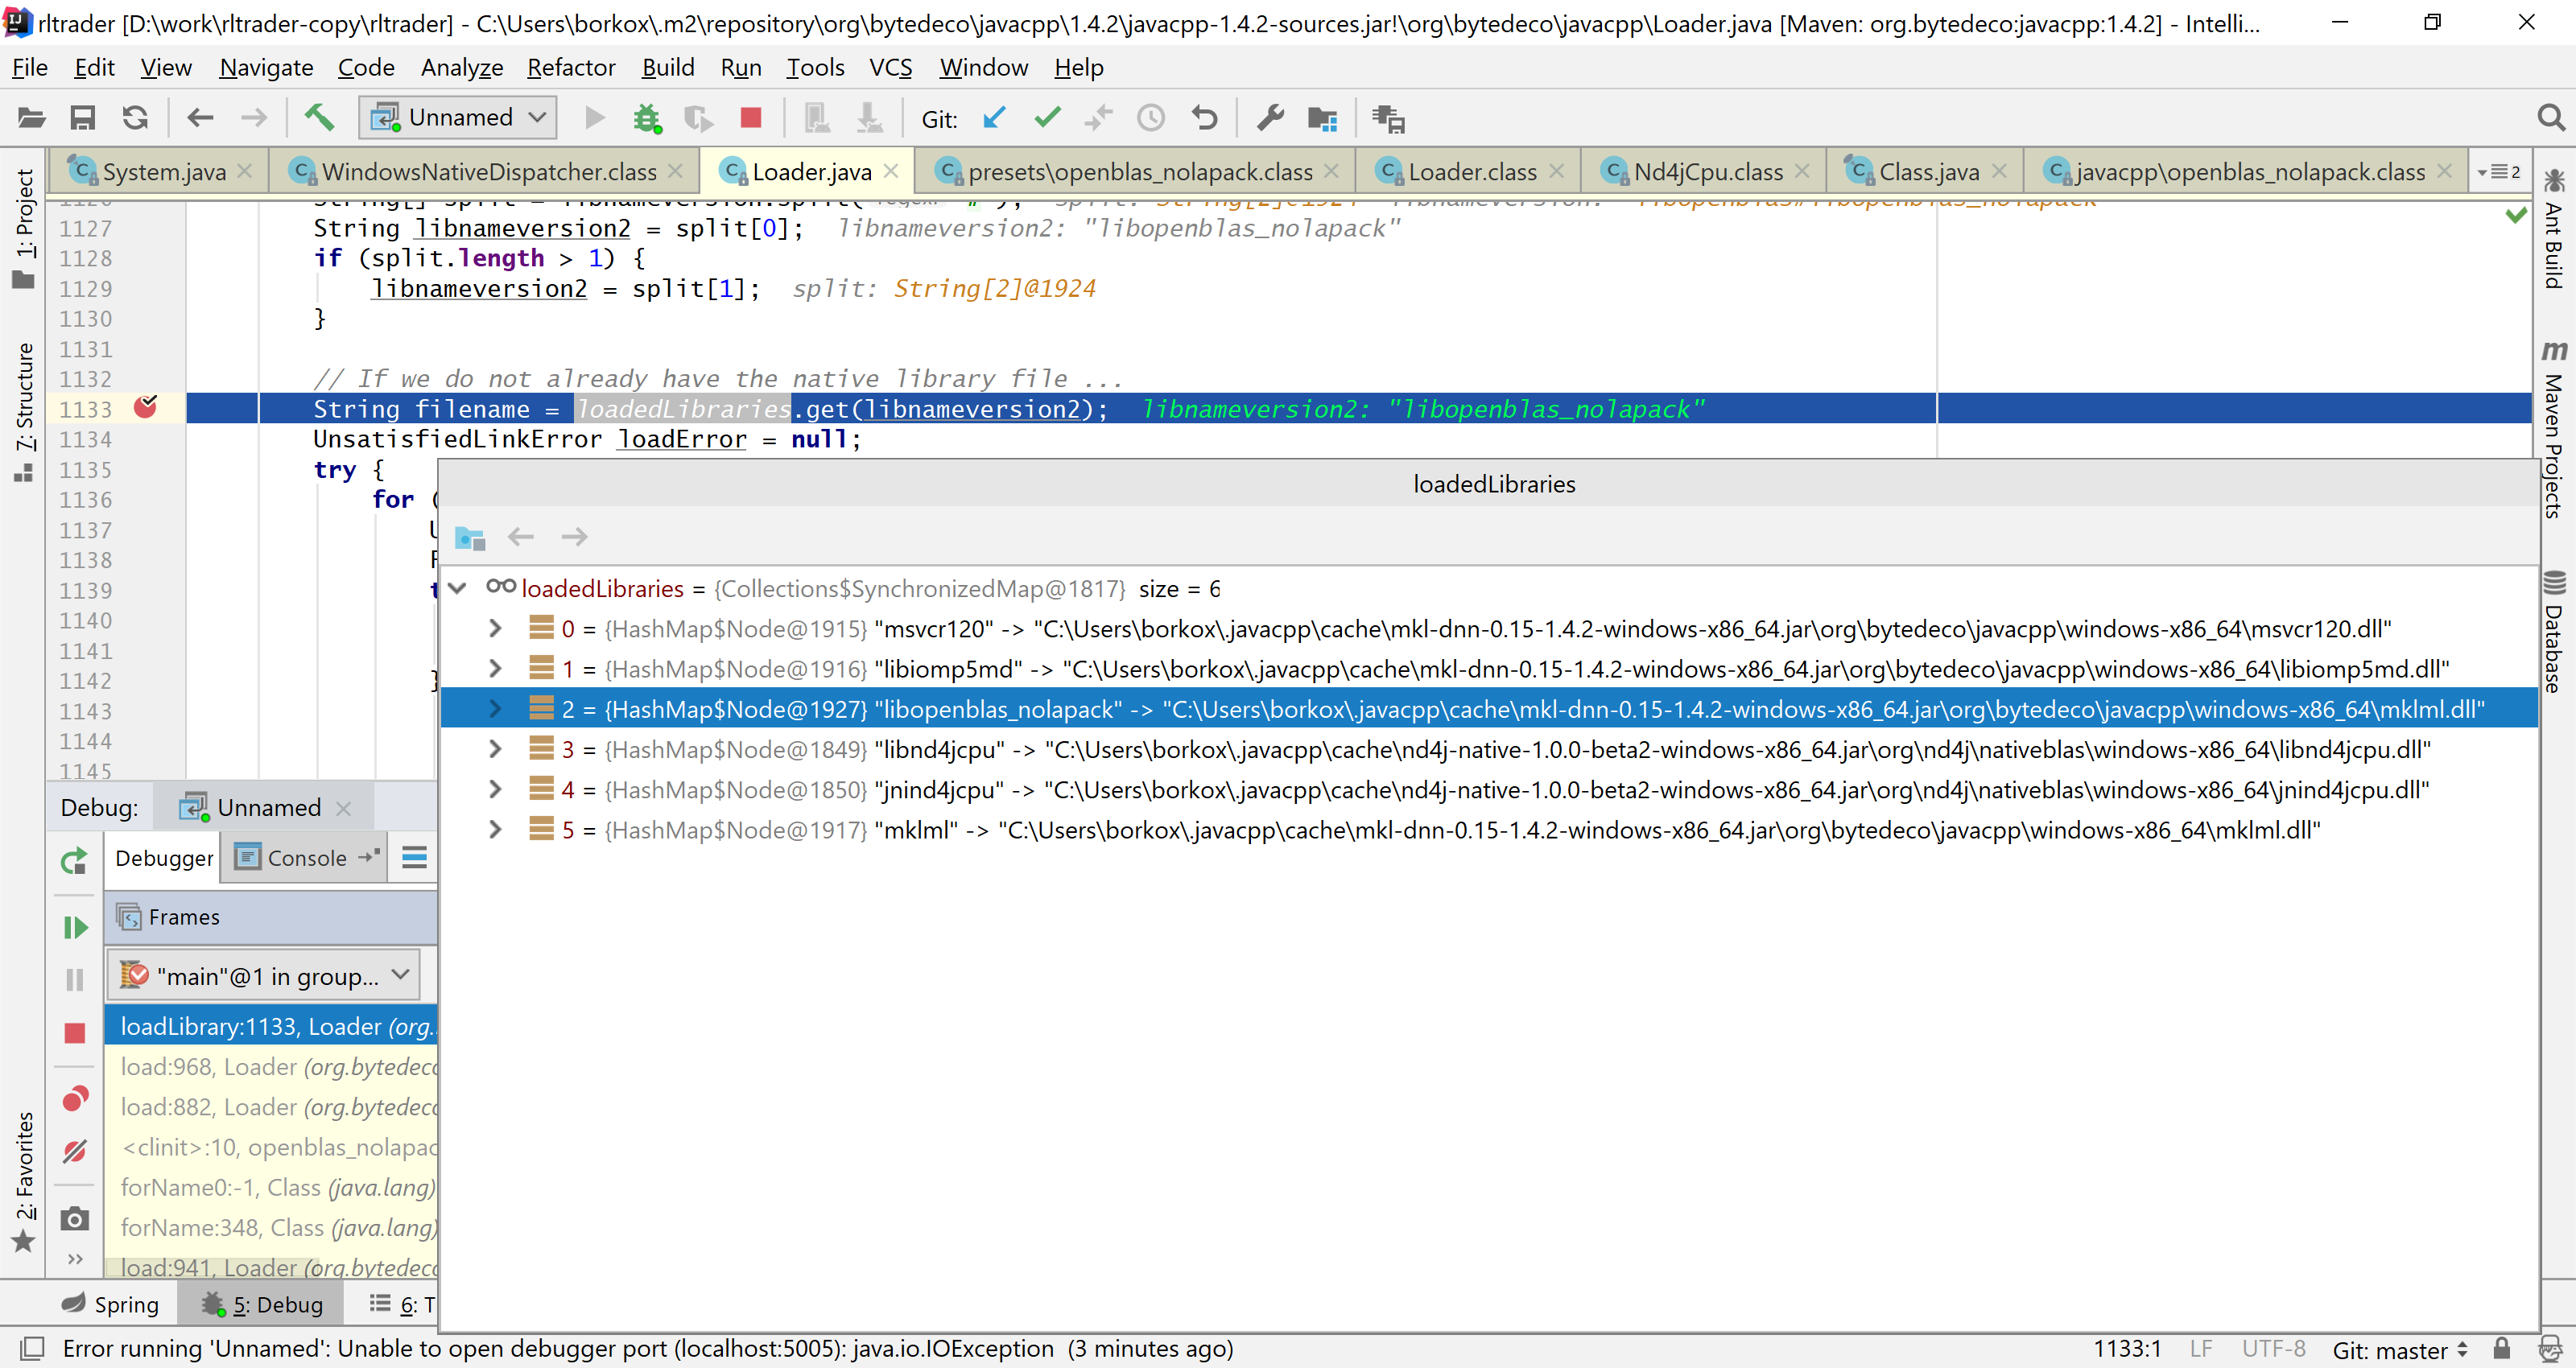Open Settings via the wrench icon

point(1270,118)
